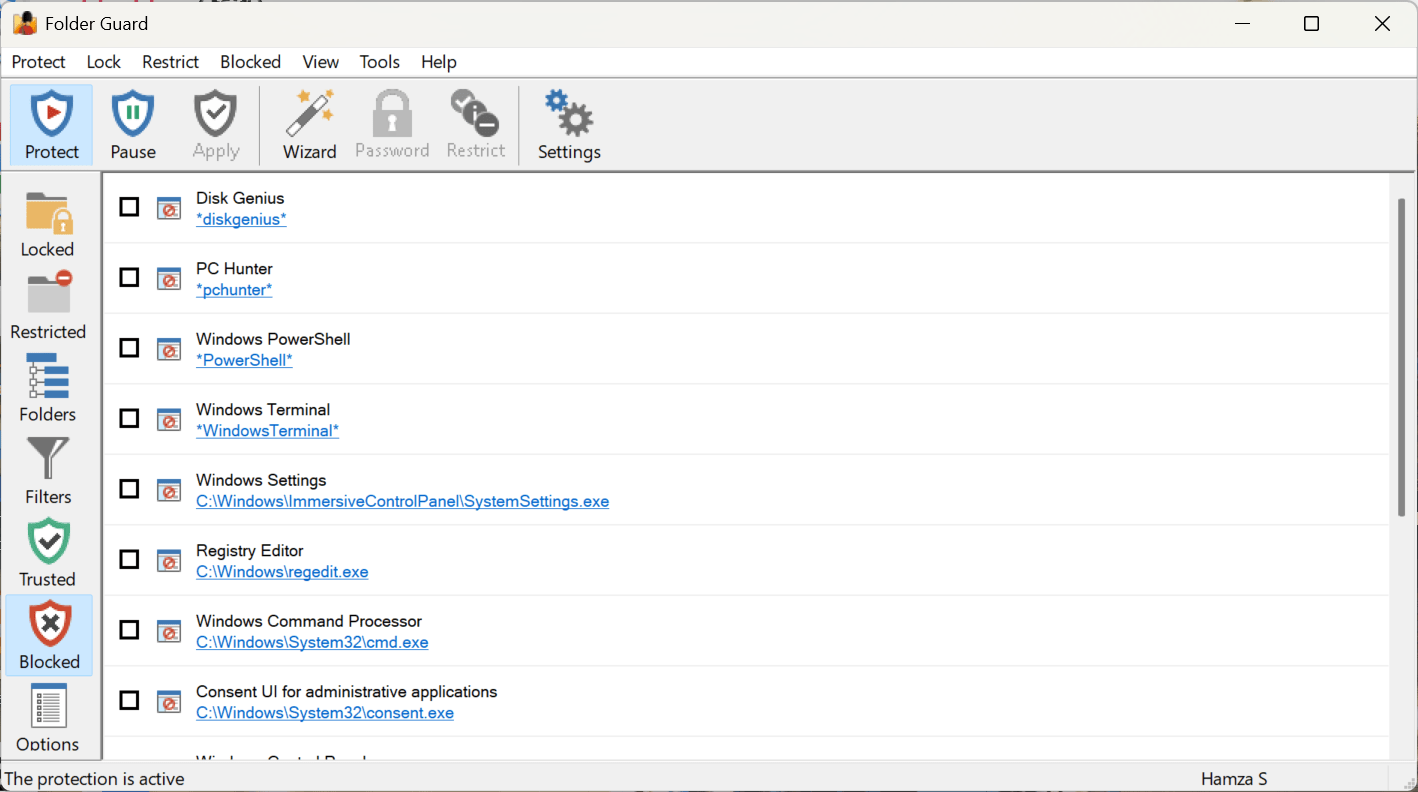
Task: Tick the Registry Editor checkbox
Action: coord(129,559)
